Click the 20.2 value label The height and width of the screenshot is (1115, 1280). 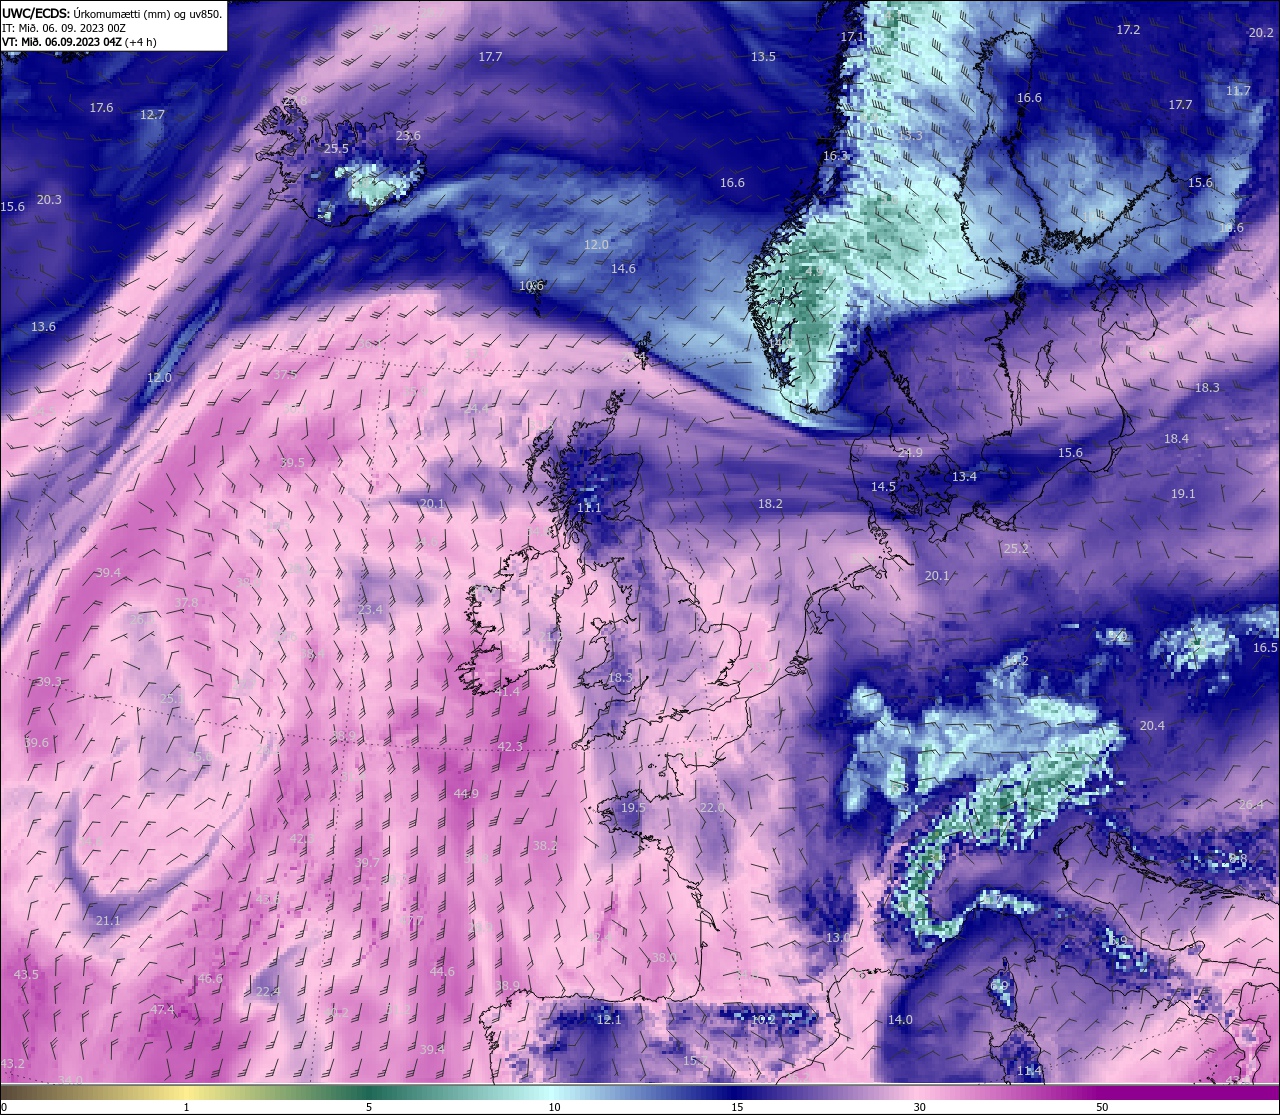click(1261, 33)
